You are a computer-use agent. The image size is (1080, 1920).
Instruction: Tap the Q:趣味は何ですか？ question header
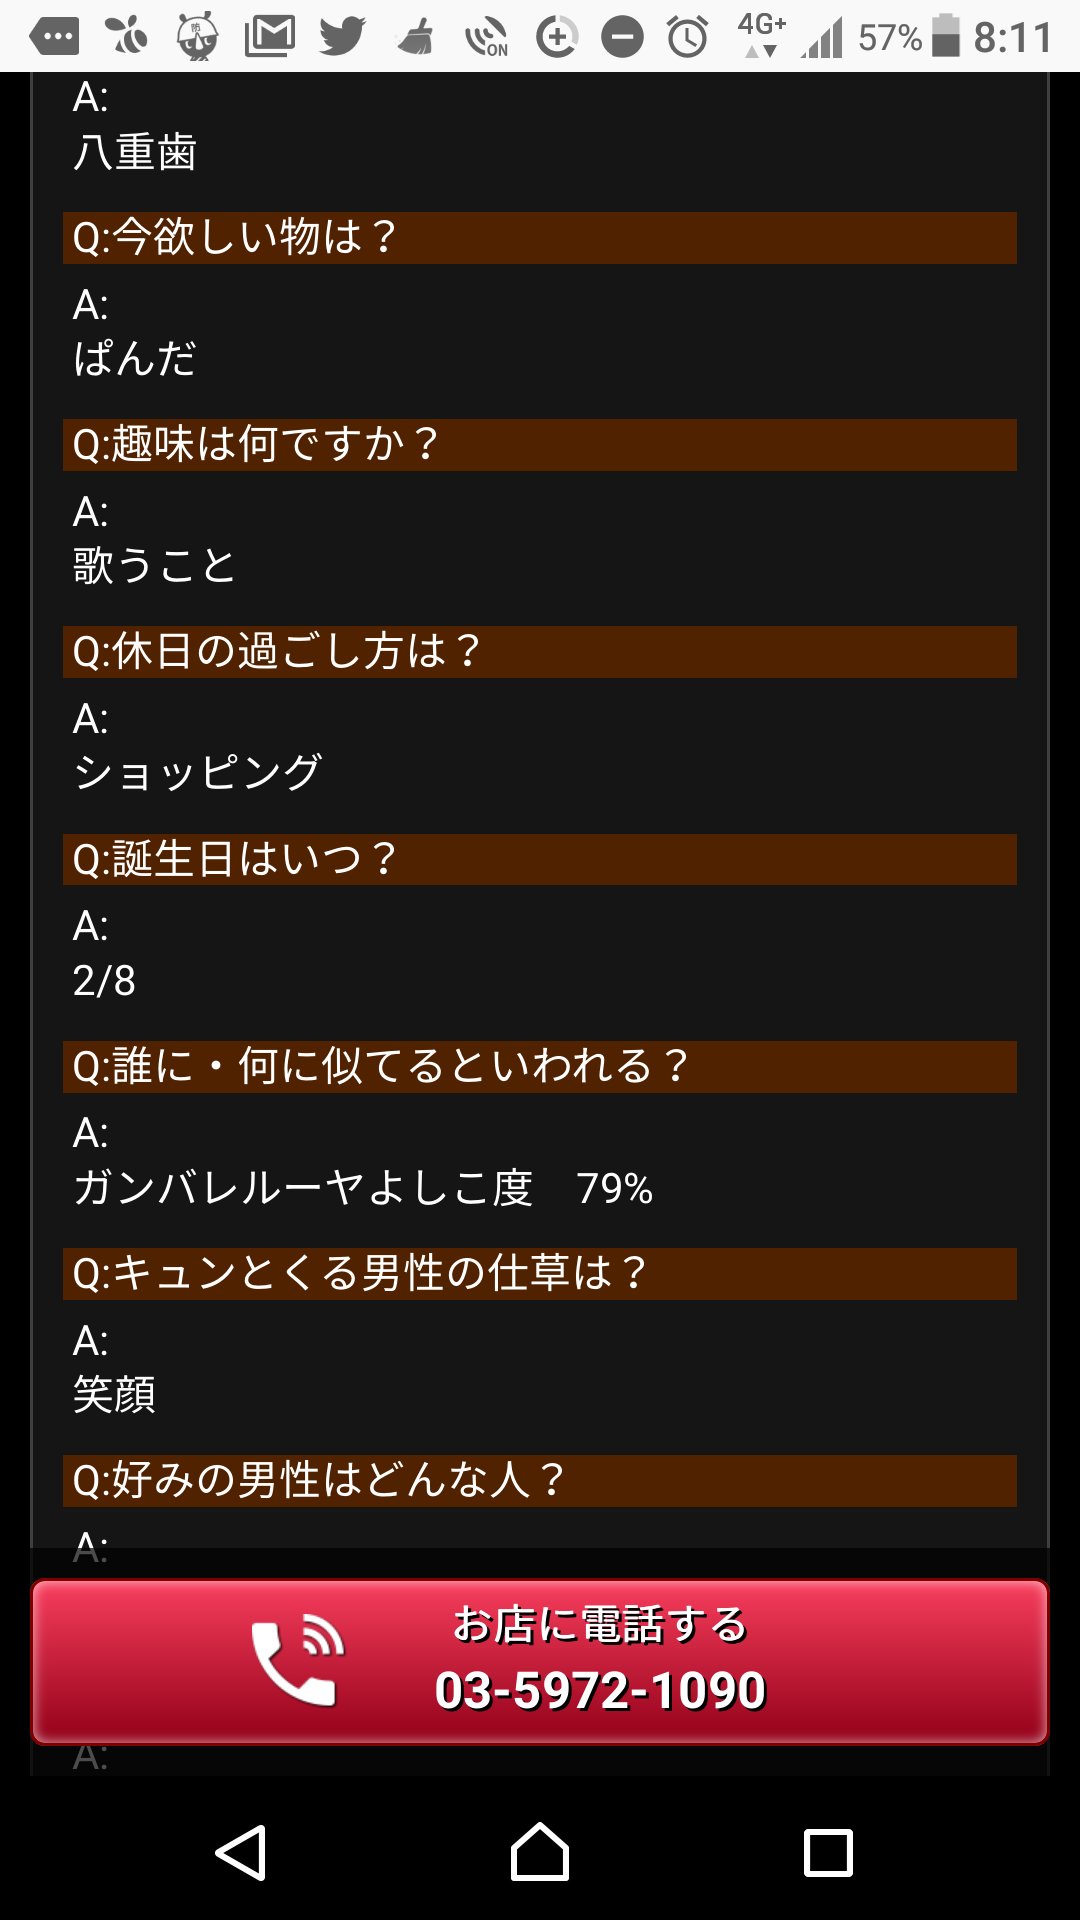539,445
